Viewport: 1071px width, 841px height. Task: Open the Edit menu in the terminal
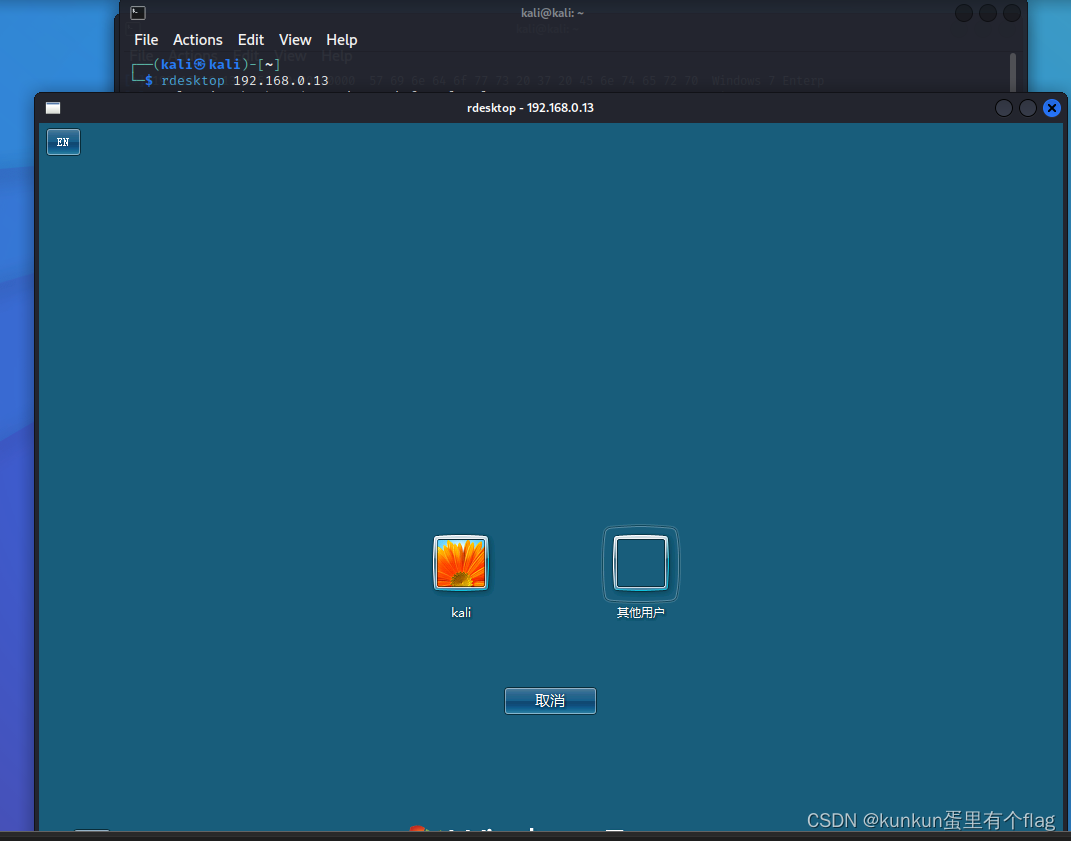pyautogui.click(x=251, y=40)
